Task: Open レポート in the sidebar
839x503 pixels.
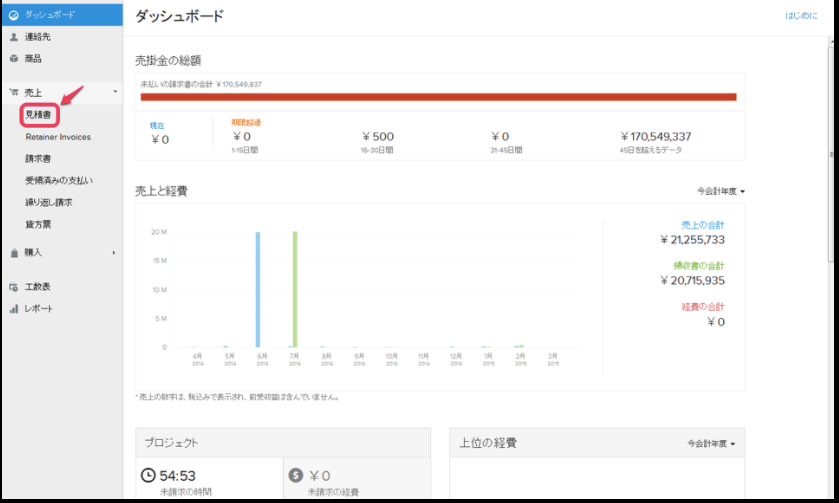Action: coord(39,309)
